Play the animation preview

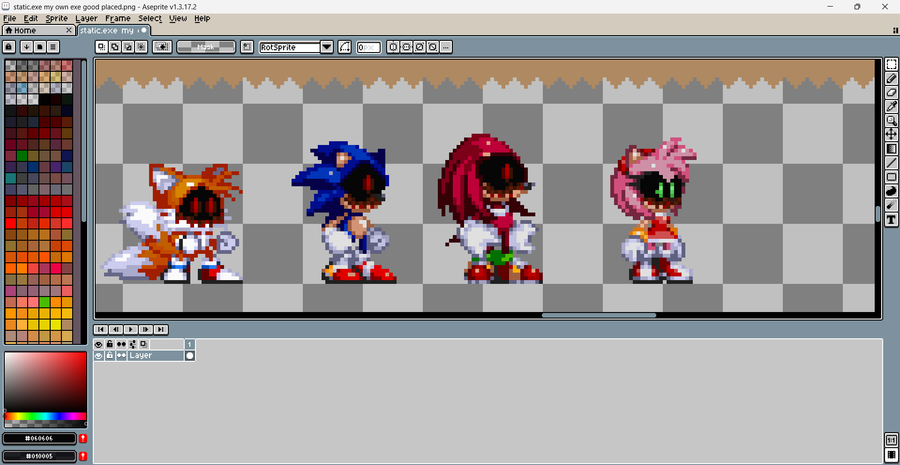130,330
